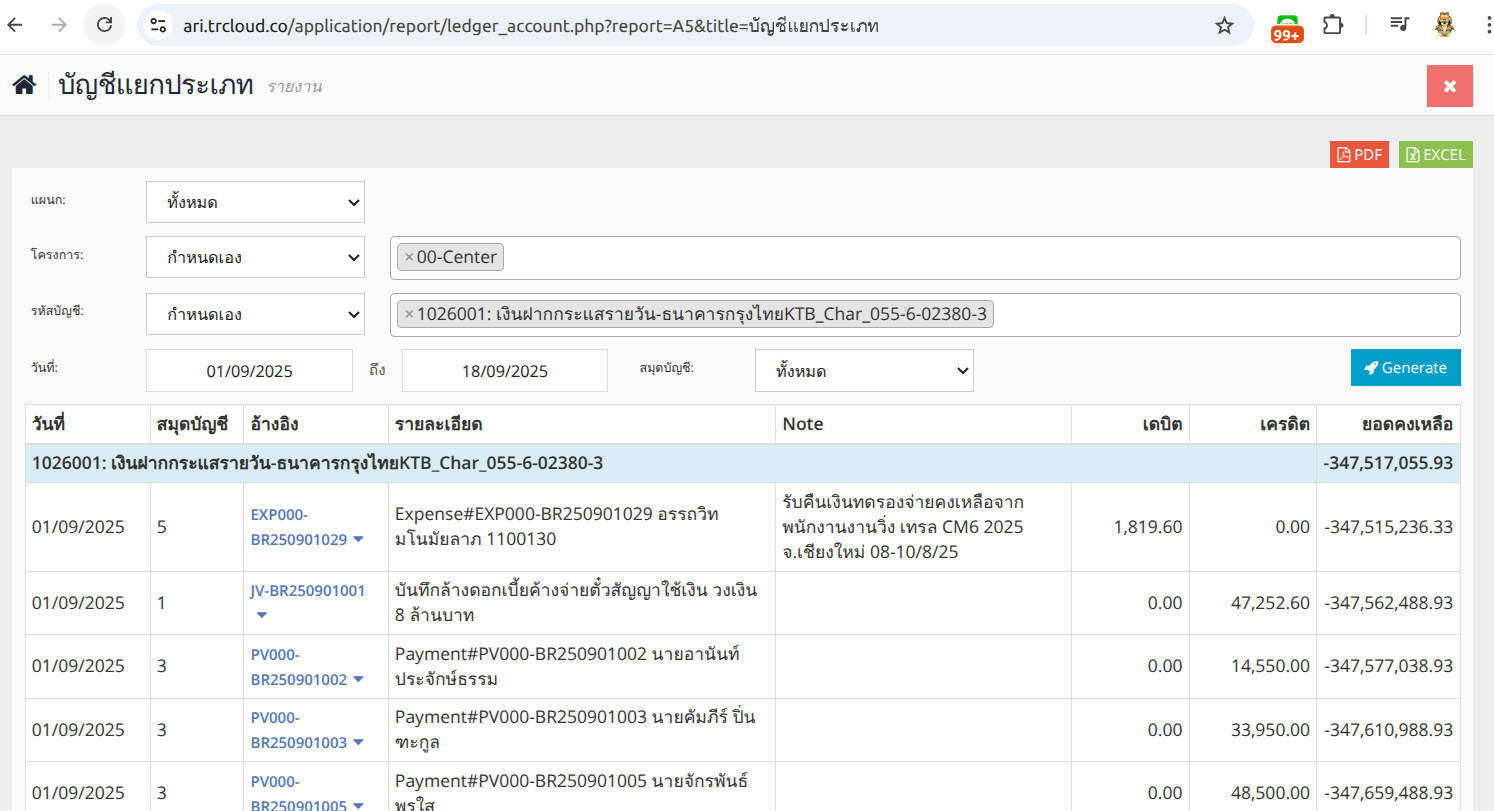Expand the สมุดบัญชี dropdown

click(x=864, y=371)
